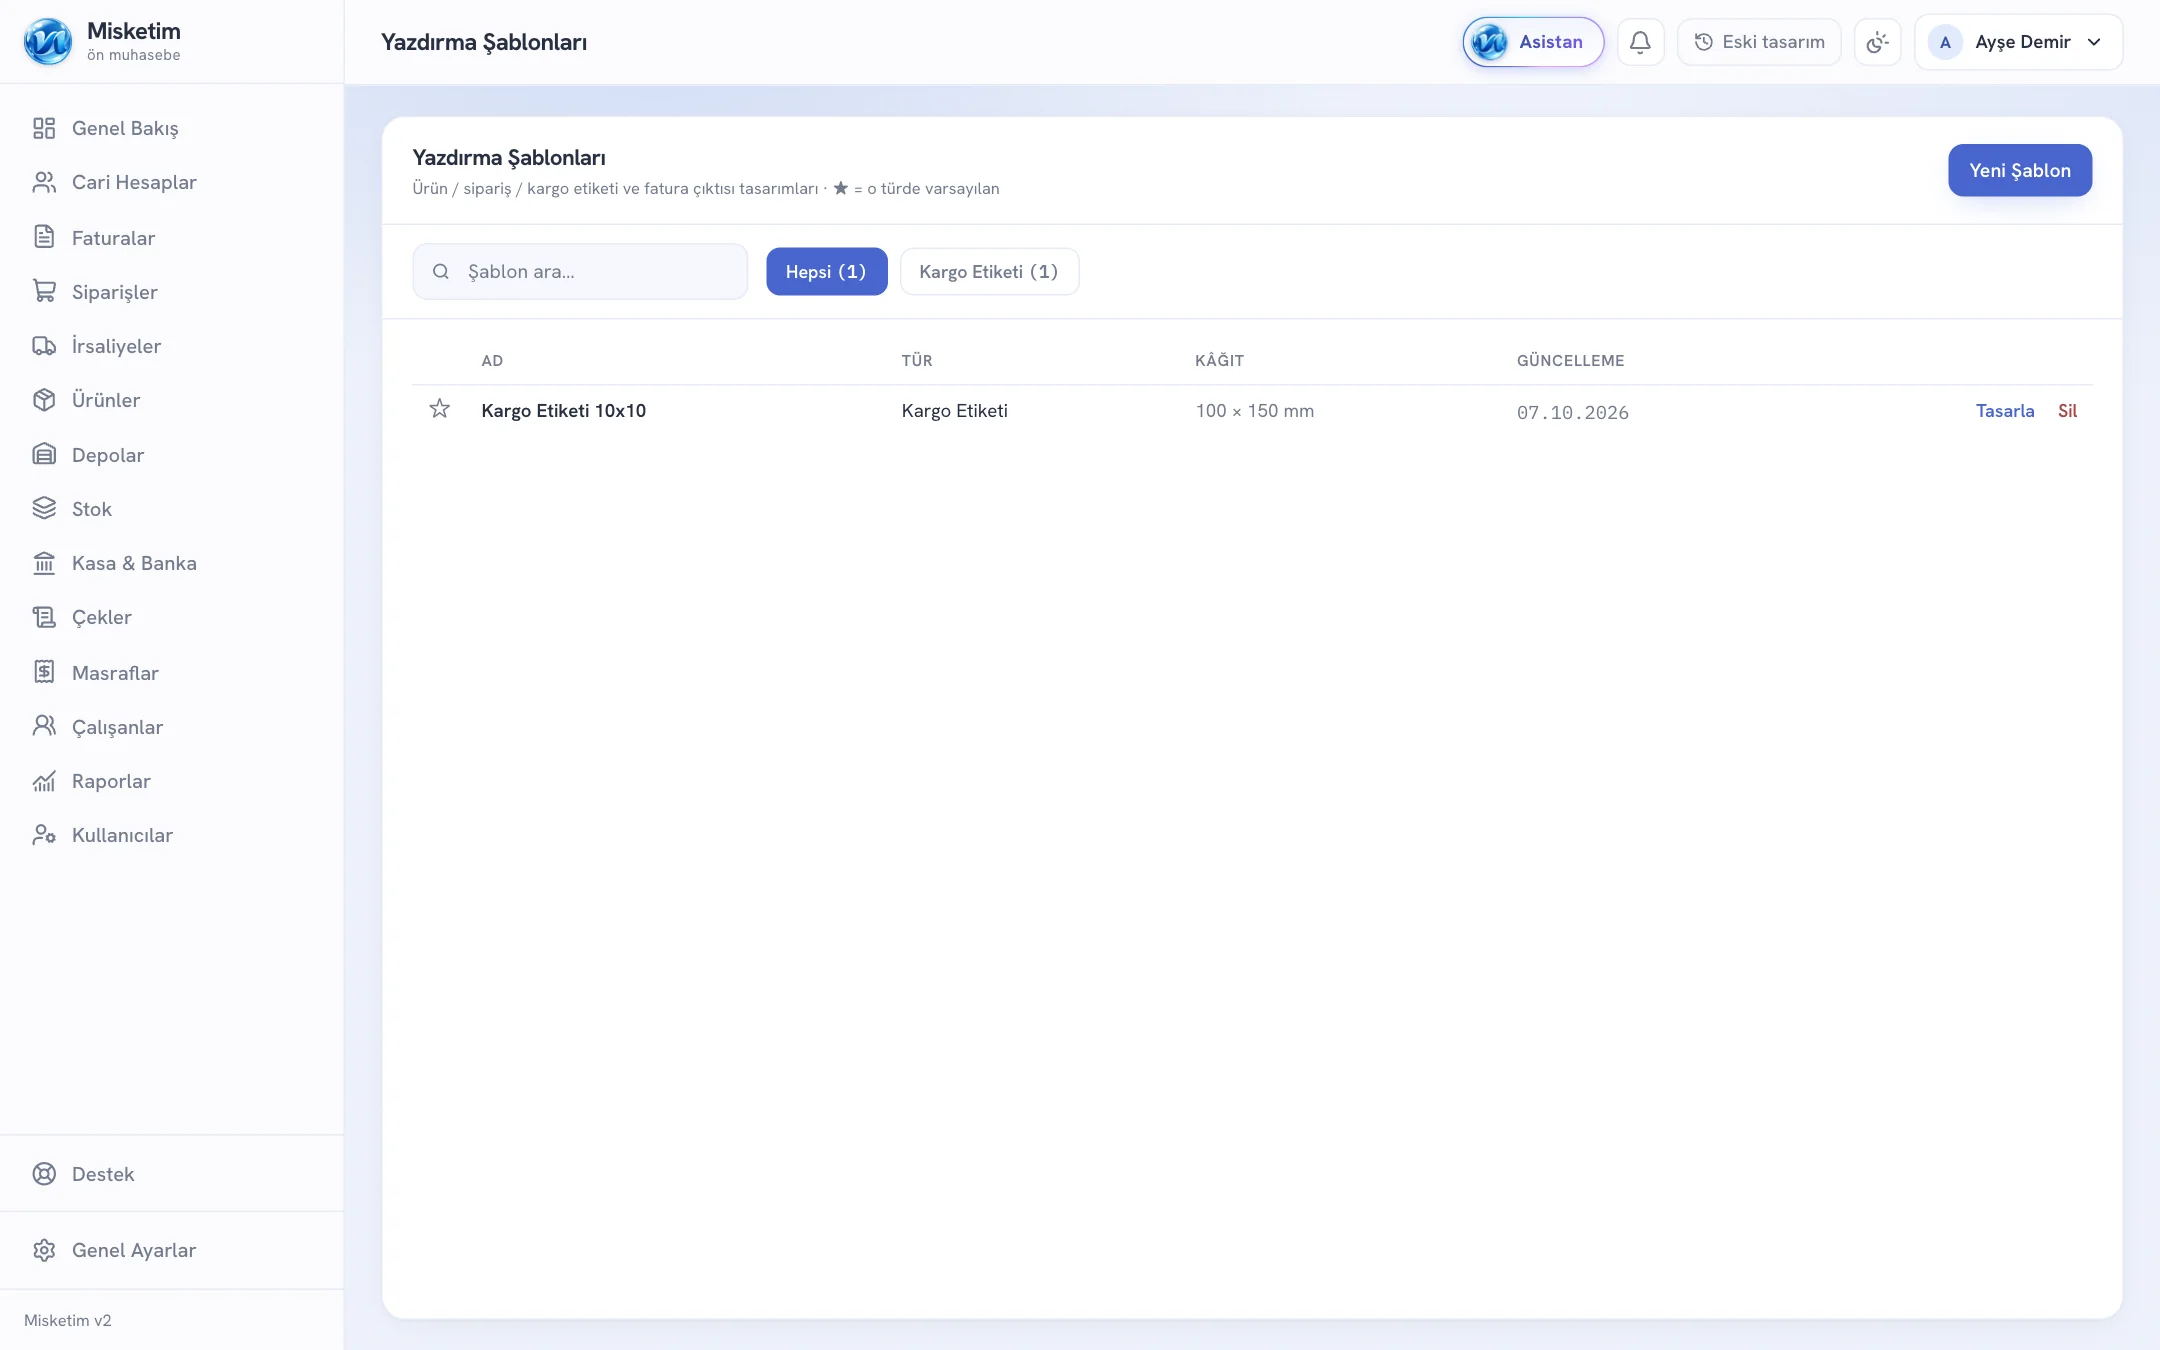Click the Raporlar chart icon
This screenshot has height=1350, width=2160.
click(44, 781)
